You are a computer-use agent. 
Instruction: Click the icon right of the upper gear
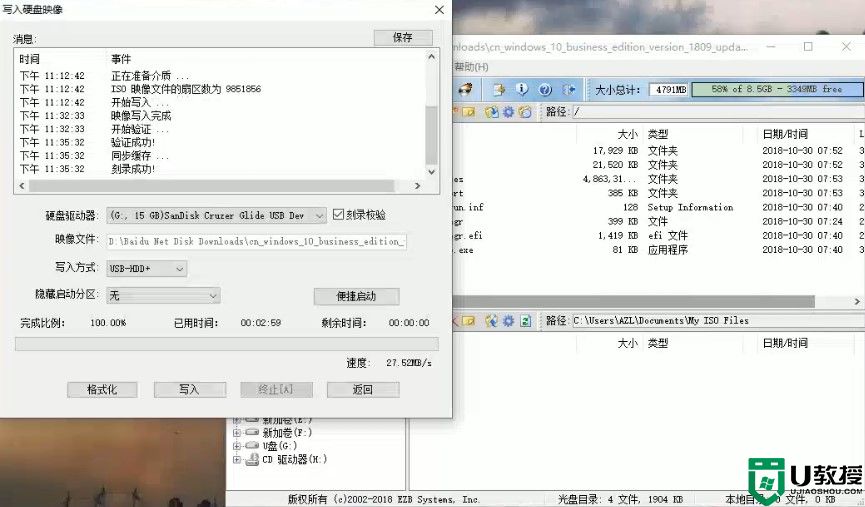[525, 112]
